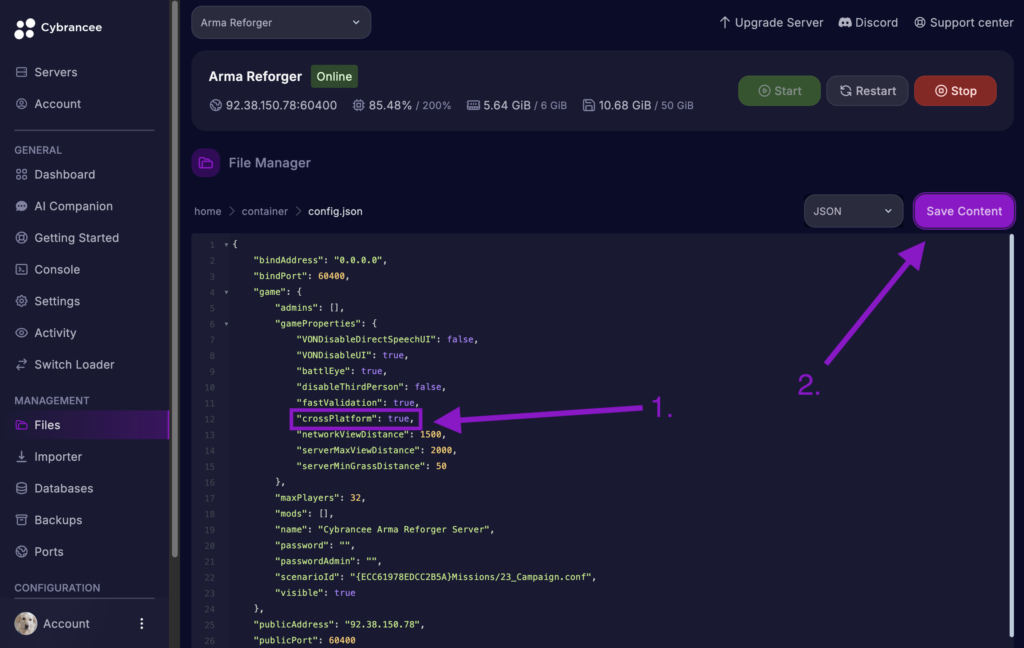1024x648 pixels.
Task: Click the Settings gear icon
Action: (x=22, y=301)
